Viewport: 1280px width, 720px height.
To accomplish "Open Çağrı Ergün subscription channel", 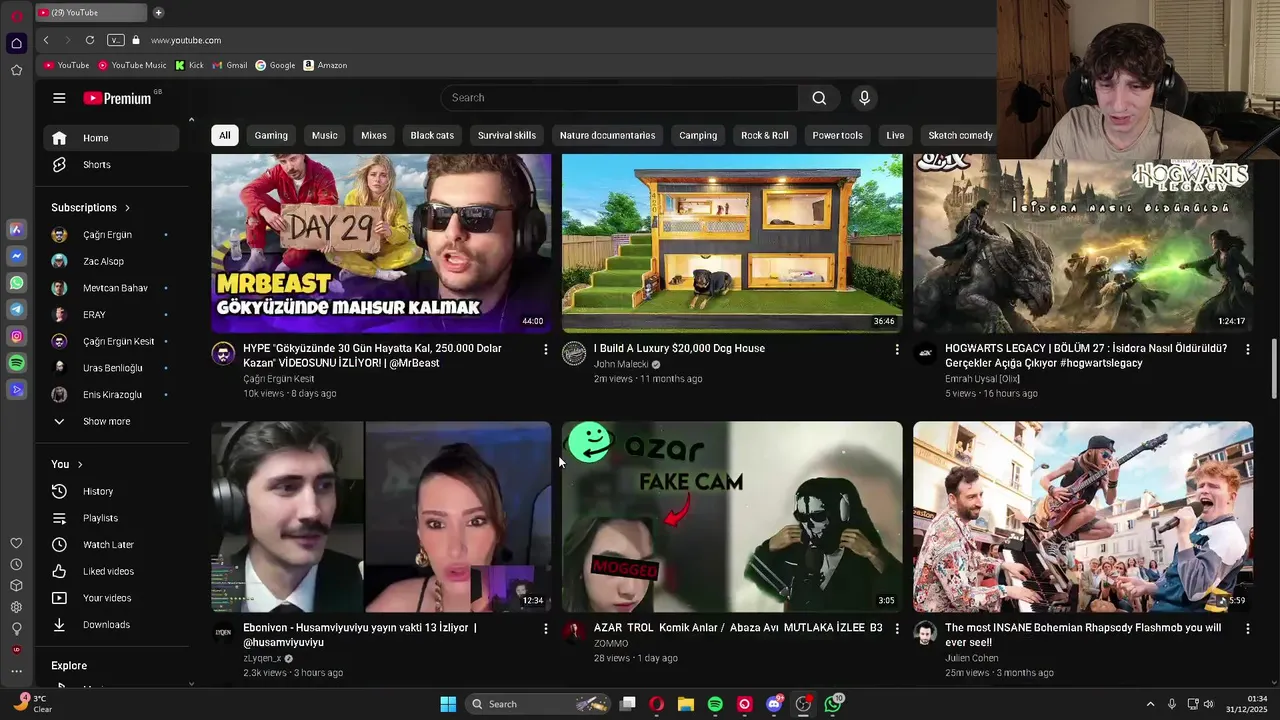I will (112, 234).
